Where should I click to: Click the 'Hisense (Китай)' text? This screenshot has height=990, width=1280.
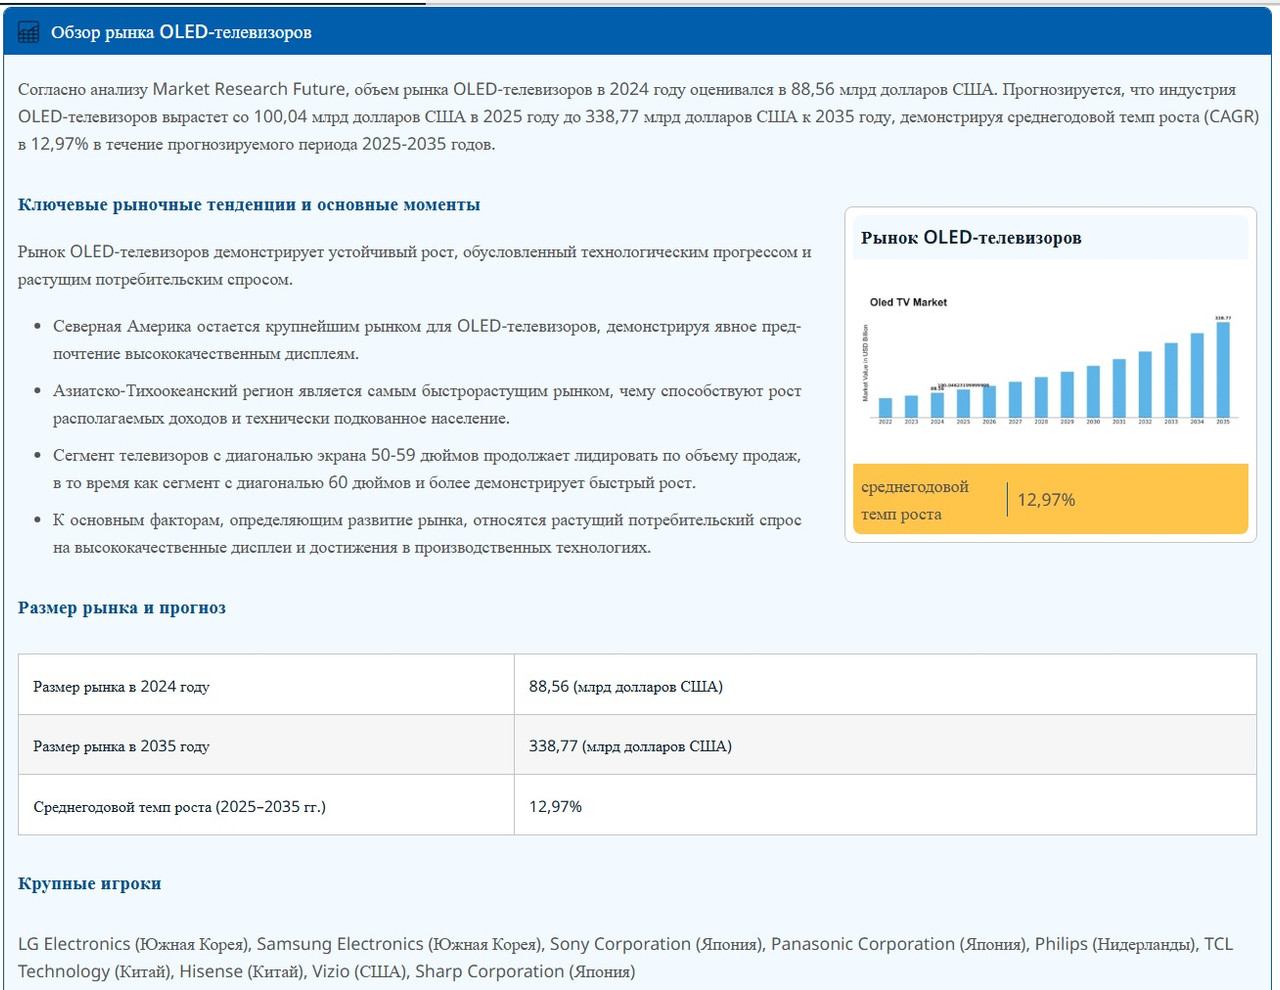240,971
